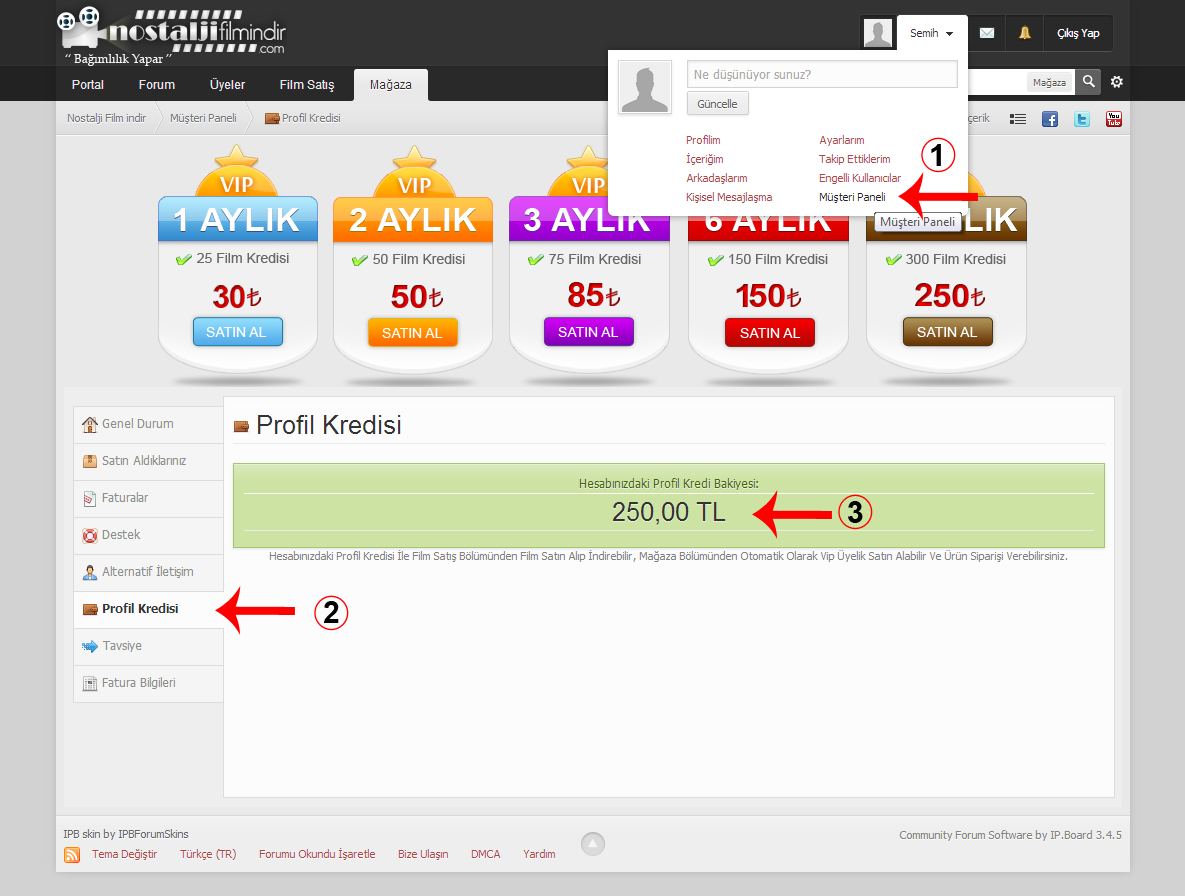The image size is (1185, 896).
Task: Click the list view icon
Action: click(x=1018, y=119)
